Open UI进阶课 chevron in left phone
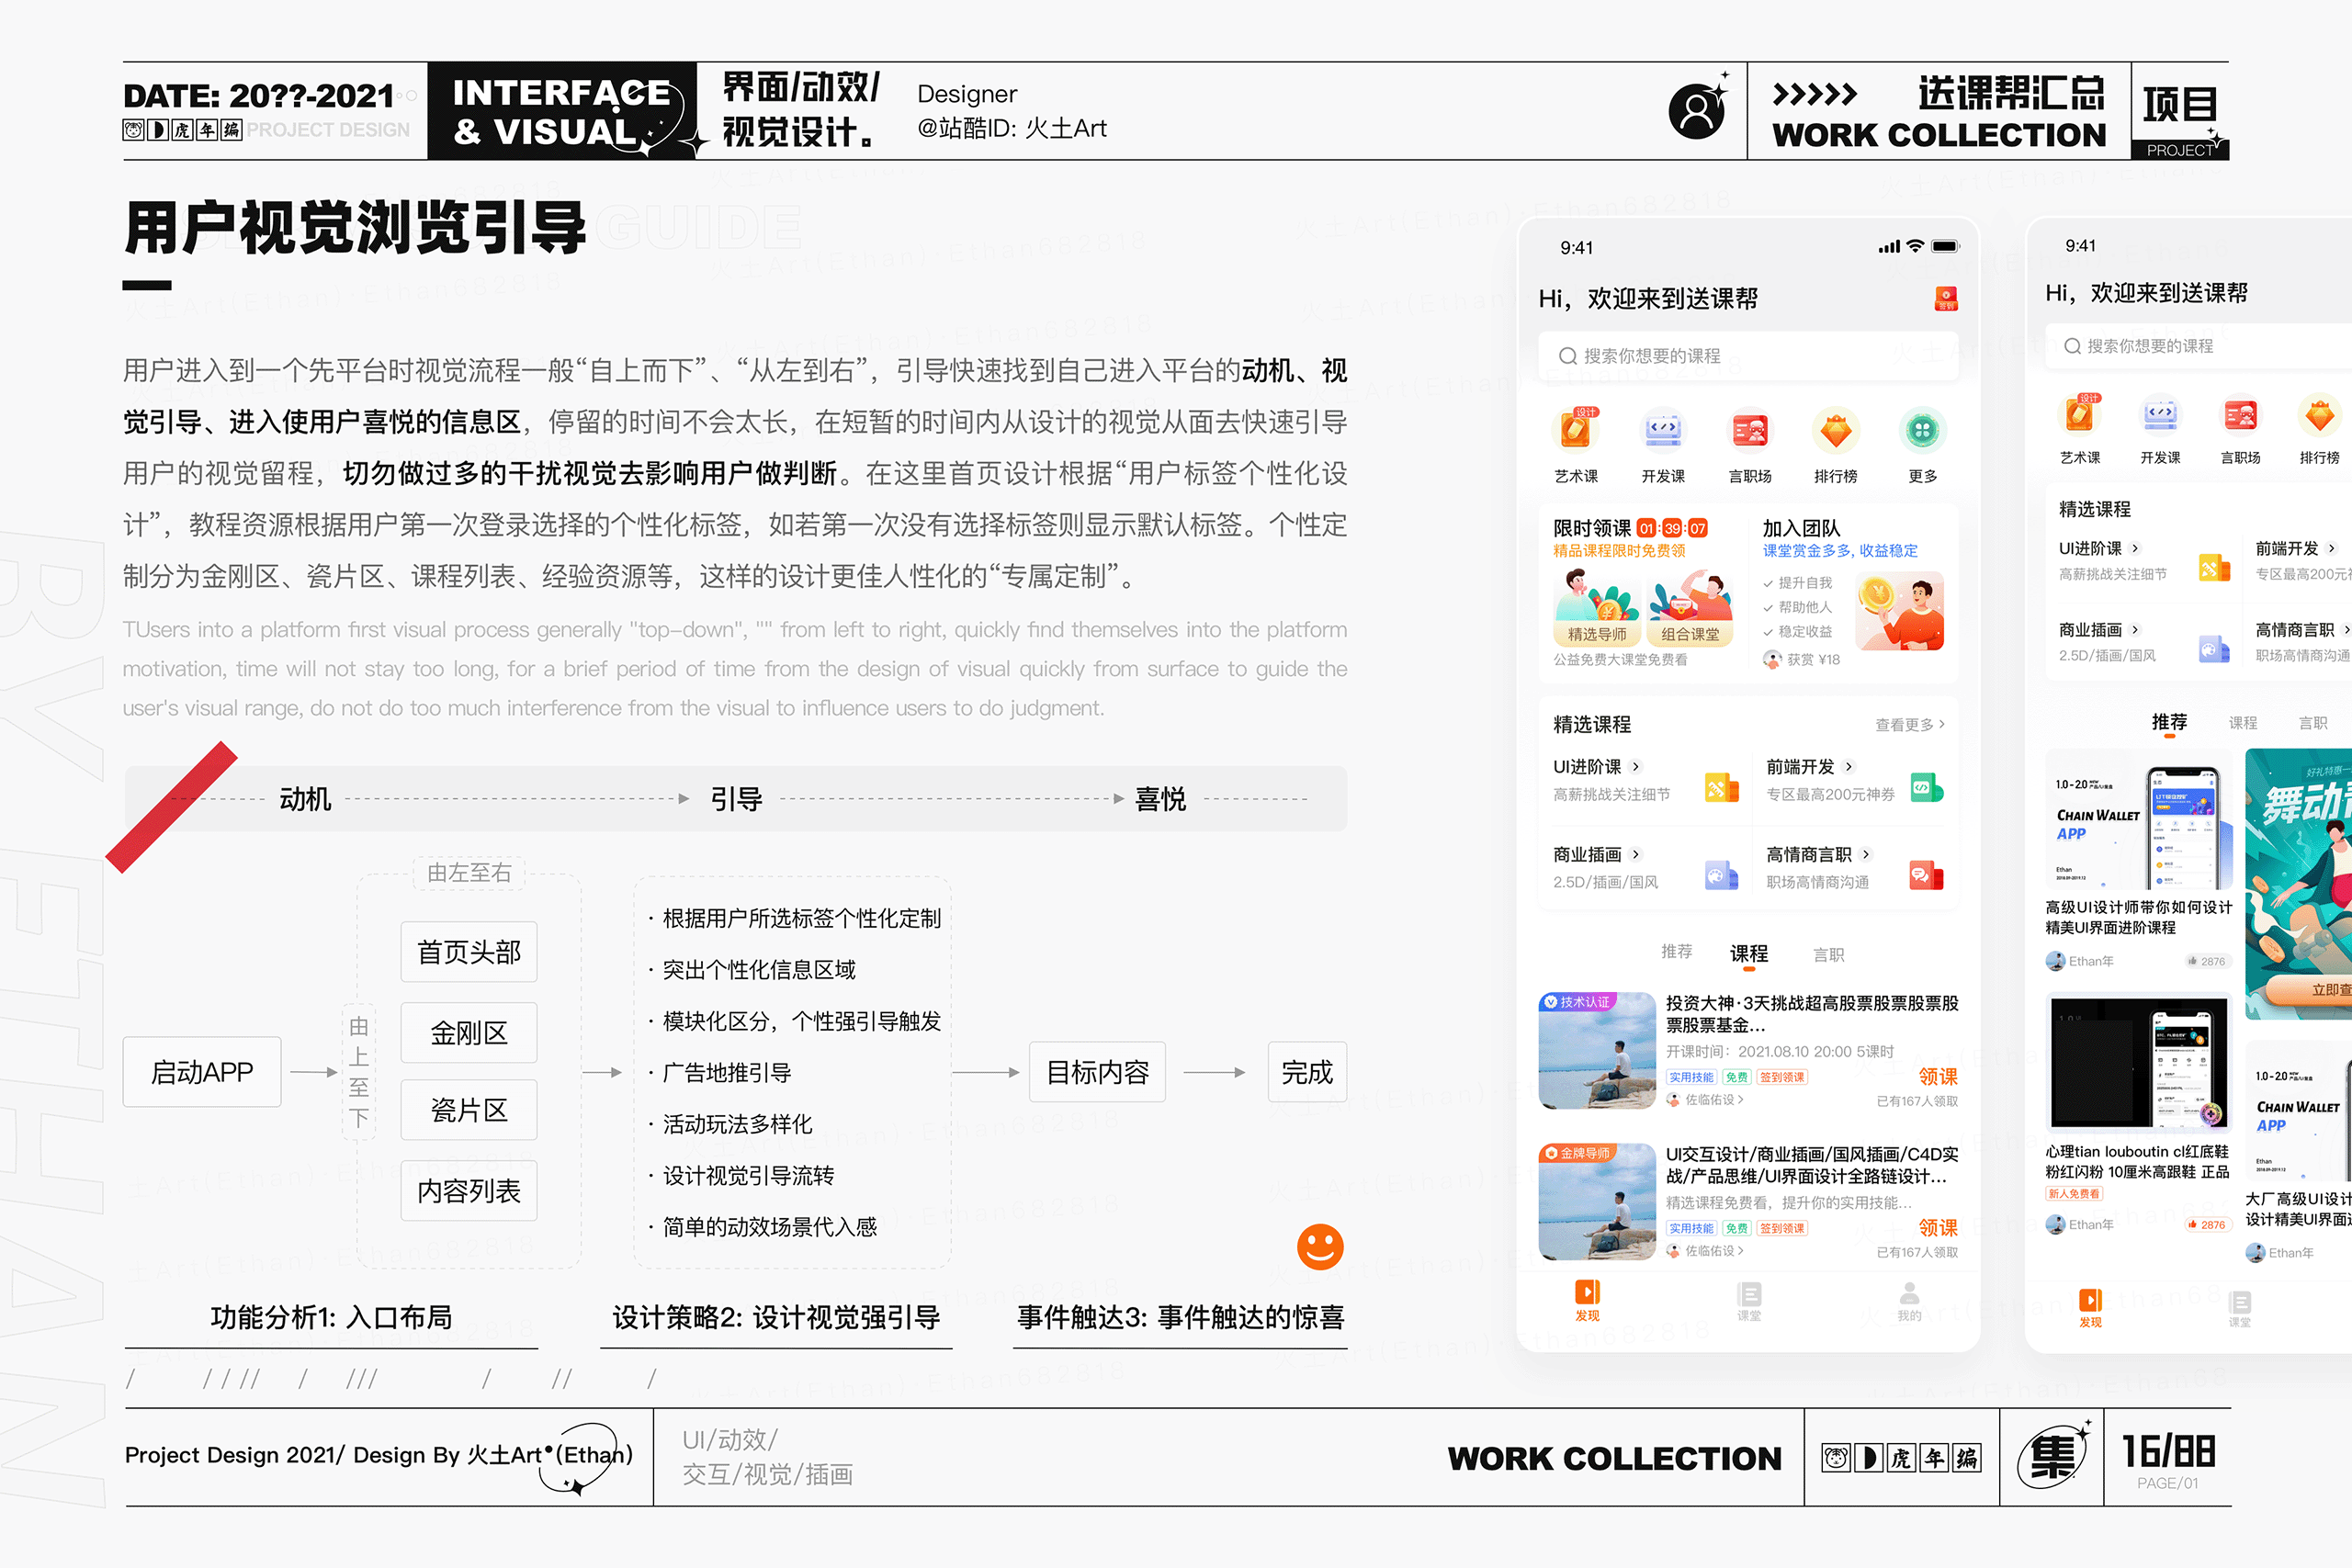Viewport: 2352px width, 1568px height. click(1636, 767)
